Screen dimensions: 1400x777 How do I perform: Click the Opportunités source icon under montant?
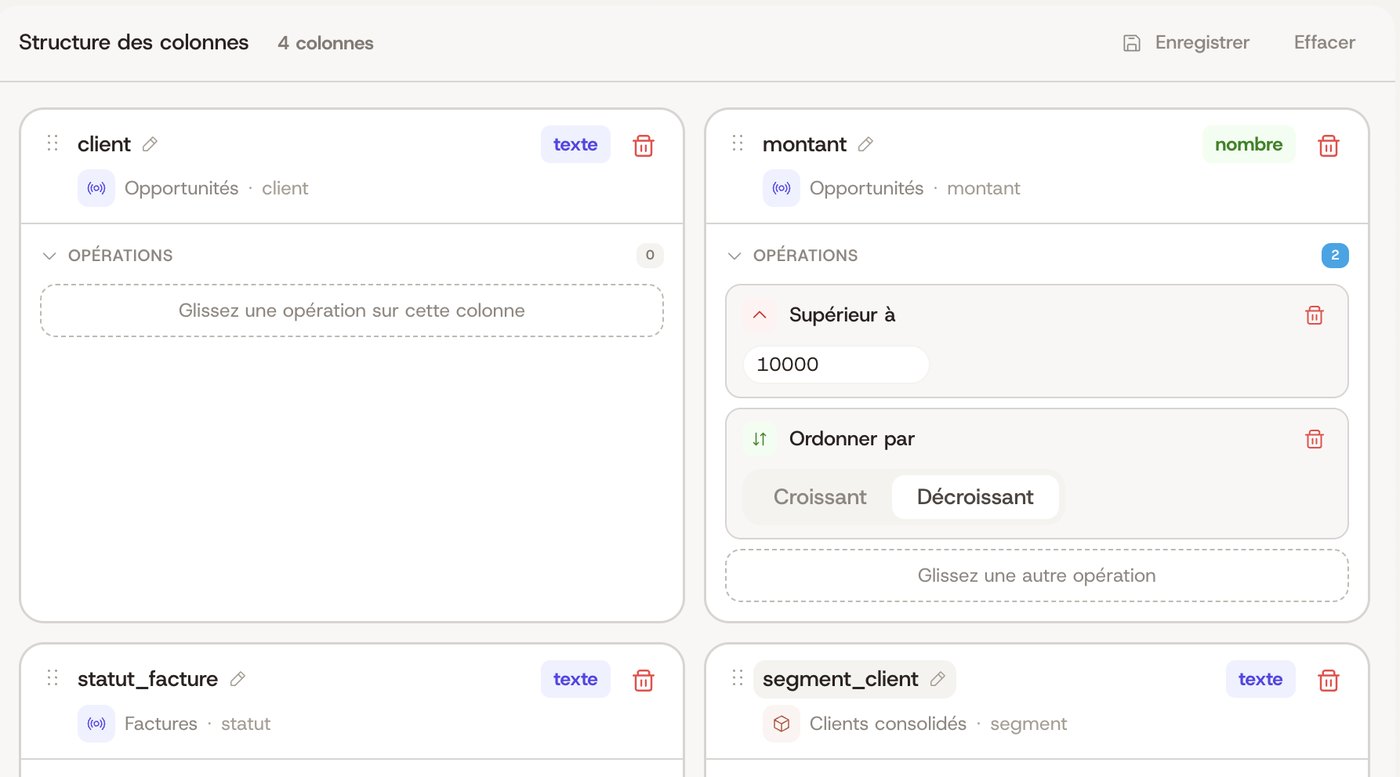pyautogui.click(x=781, y=188)
